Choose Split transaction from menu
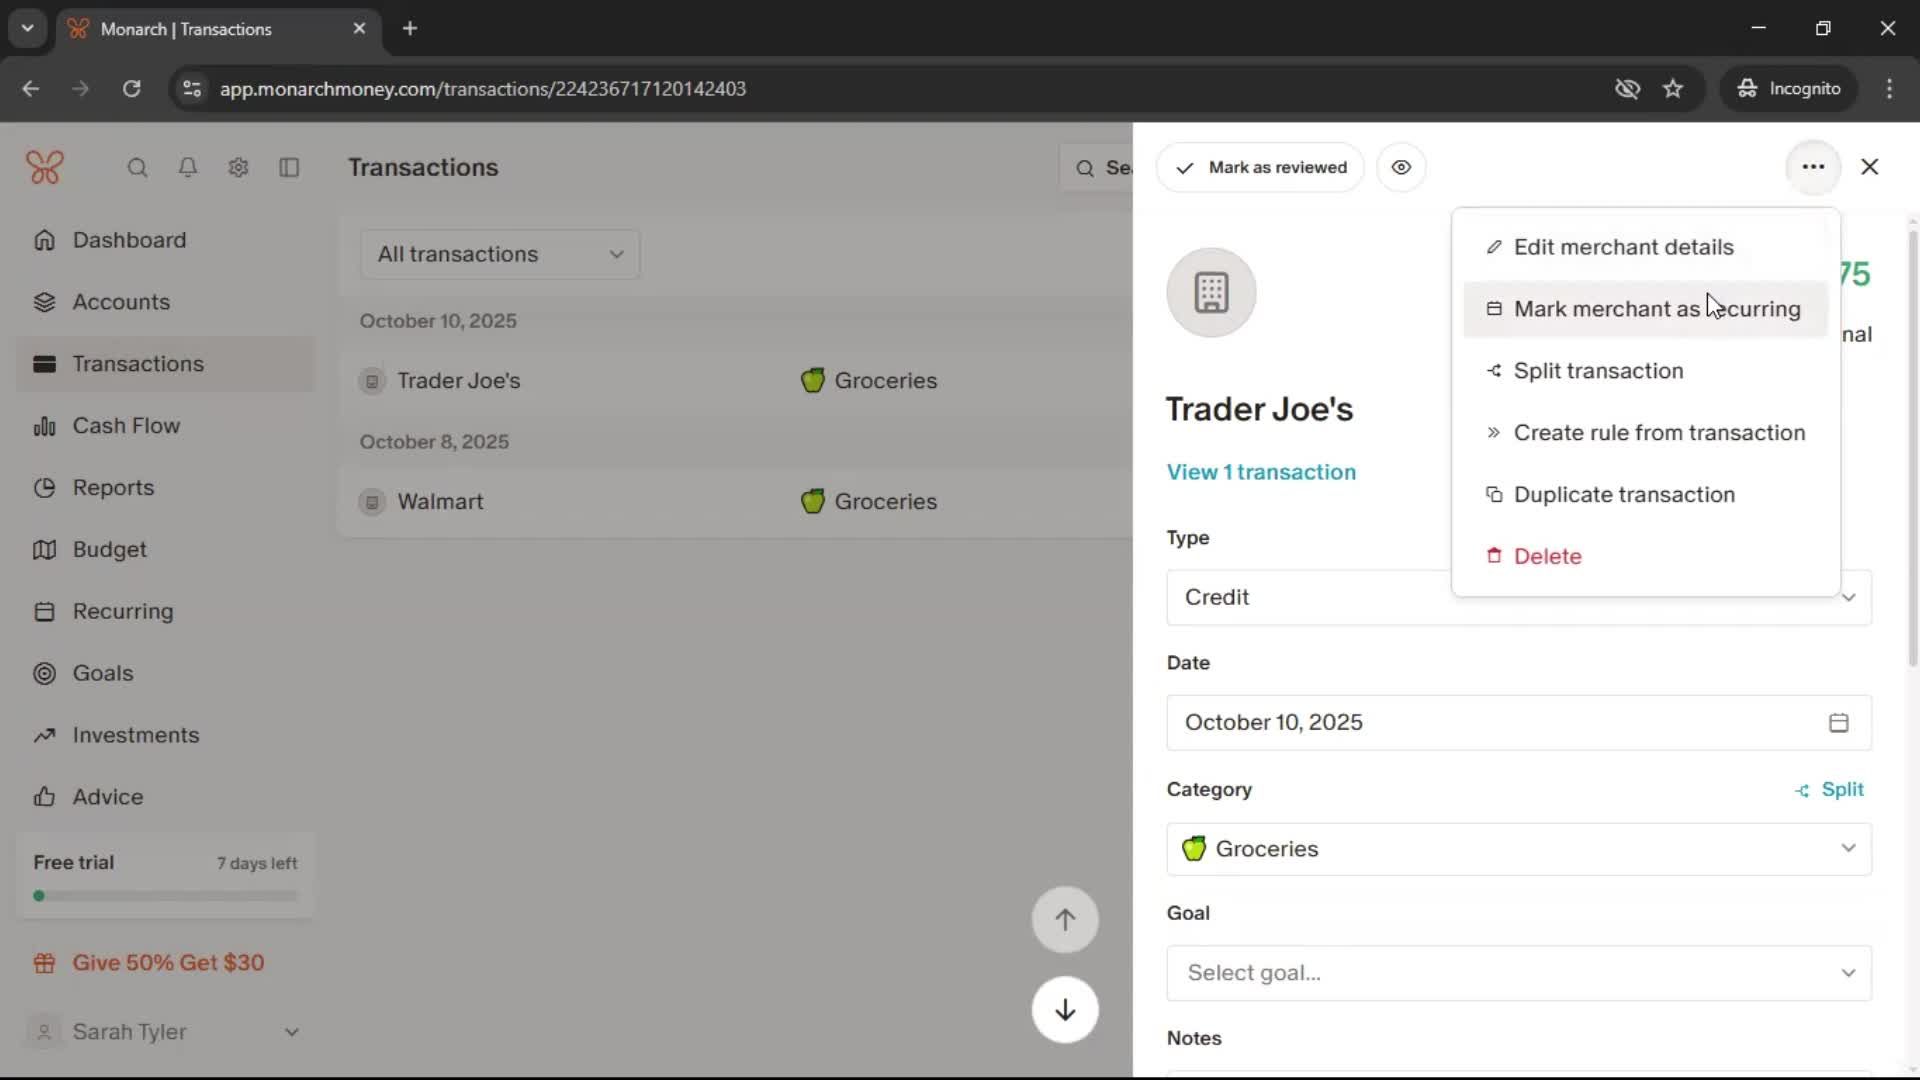The height and width of the screenshot is (1080, 1920). pyautogui.click(x=1598, y=371)
